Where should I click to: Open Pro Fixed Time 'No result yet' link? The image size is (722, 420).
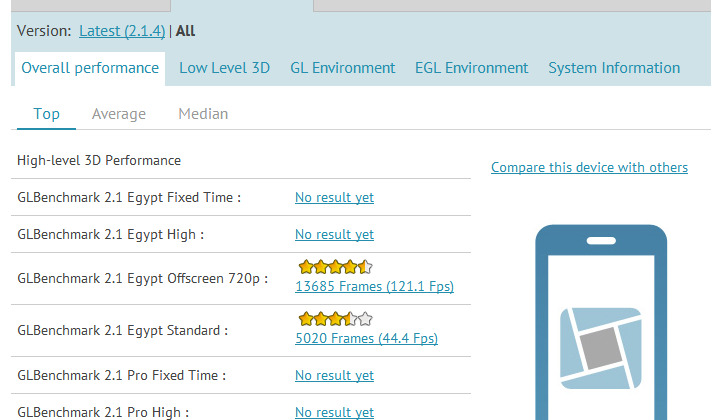point(334,376)
